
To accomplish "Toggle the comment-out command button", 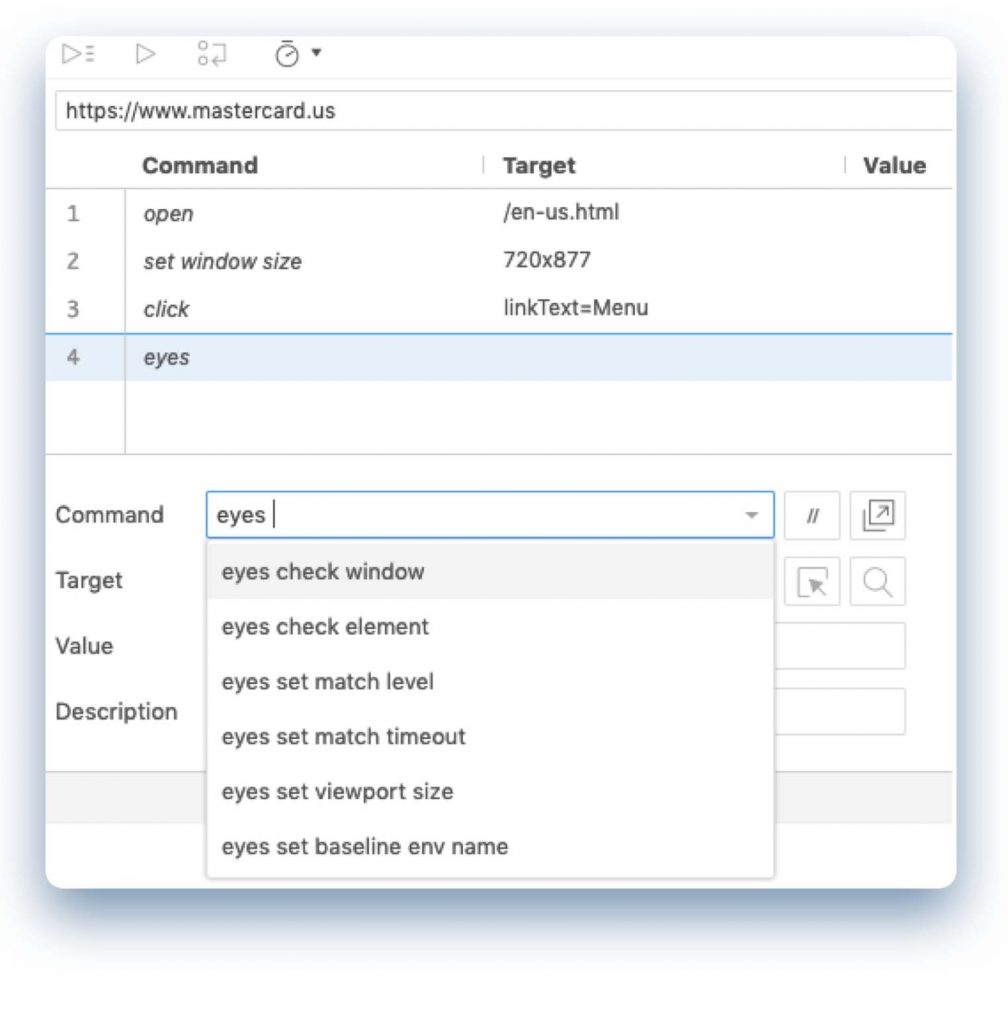I will tap(812, 515).
